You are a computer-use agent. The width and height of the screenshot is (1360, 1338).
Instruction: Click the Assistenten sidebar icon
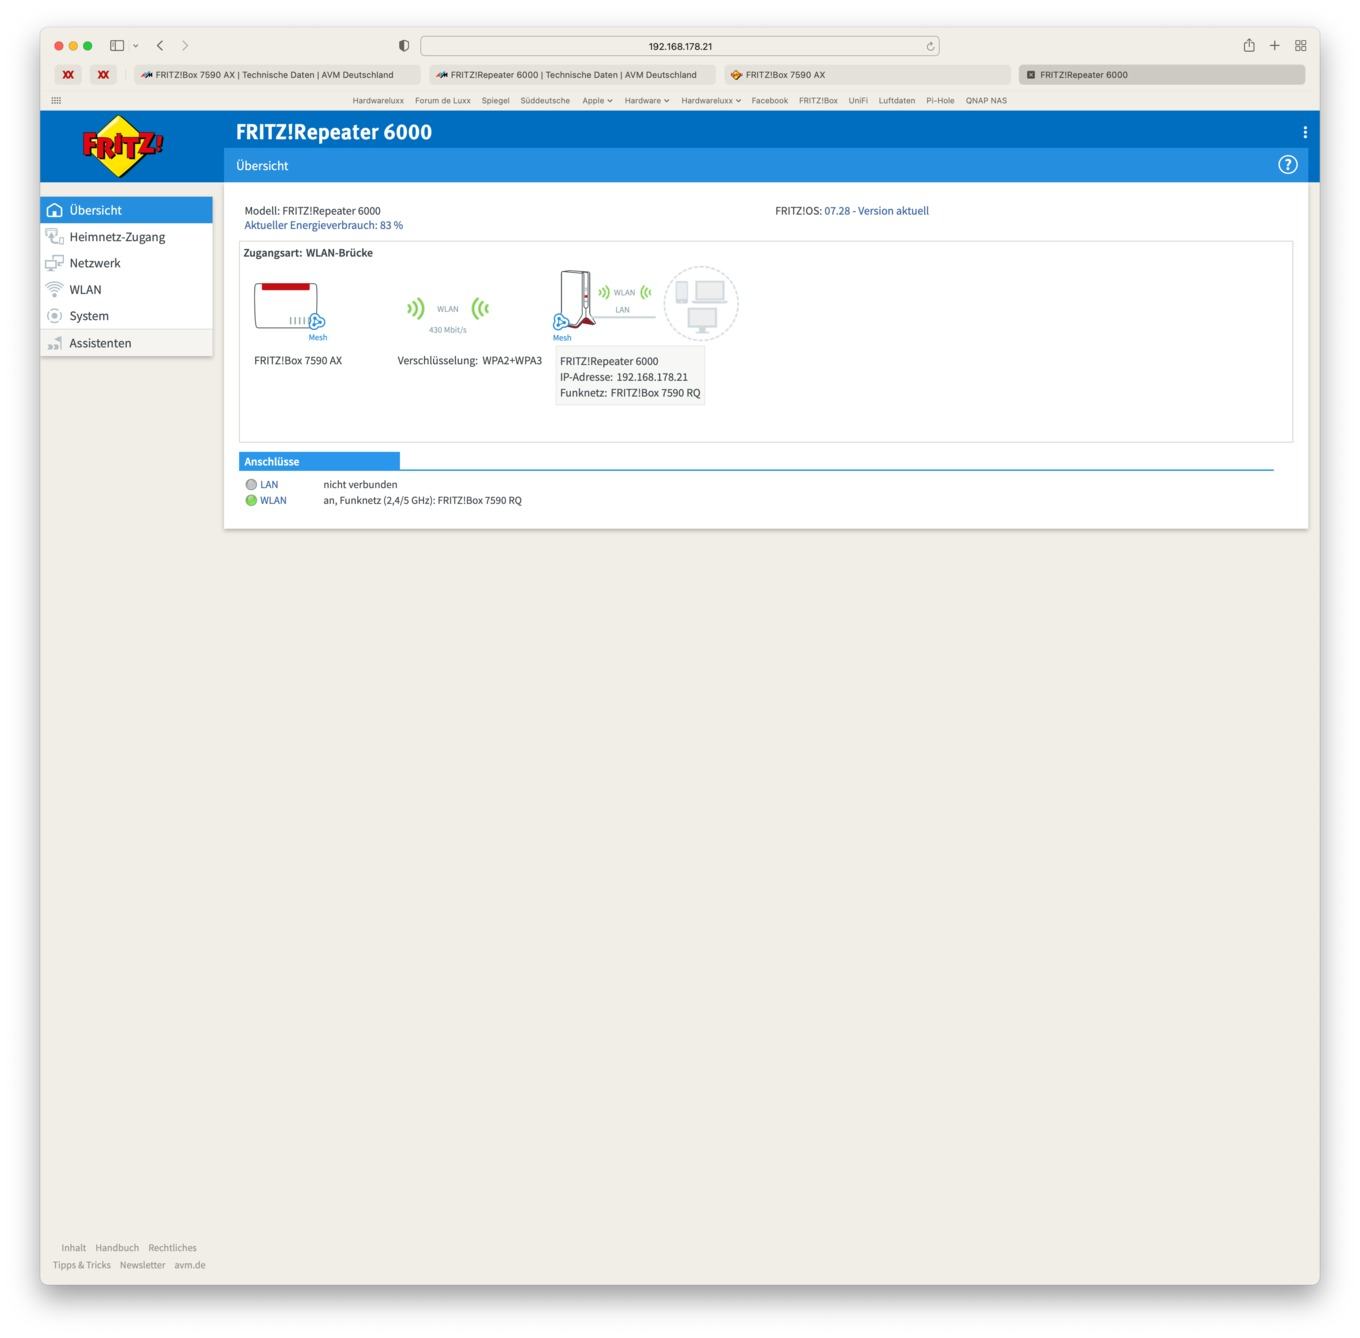point(55,343)
